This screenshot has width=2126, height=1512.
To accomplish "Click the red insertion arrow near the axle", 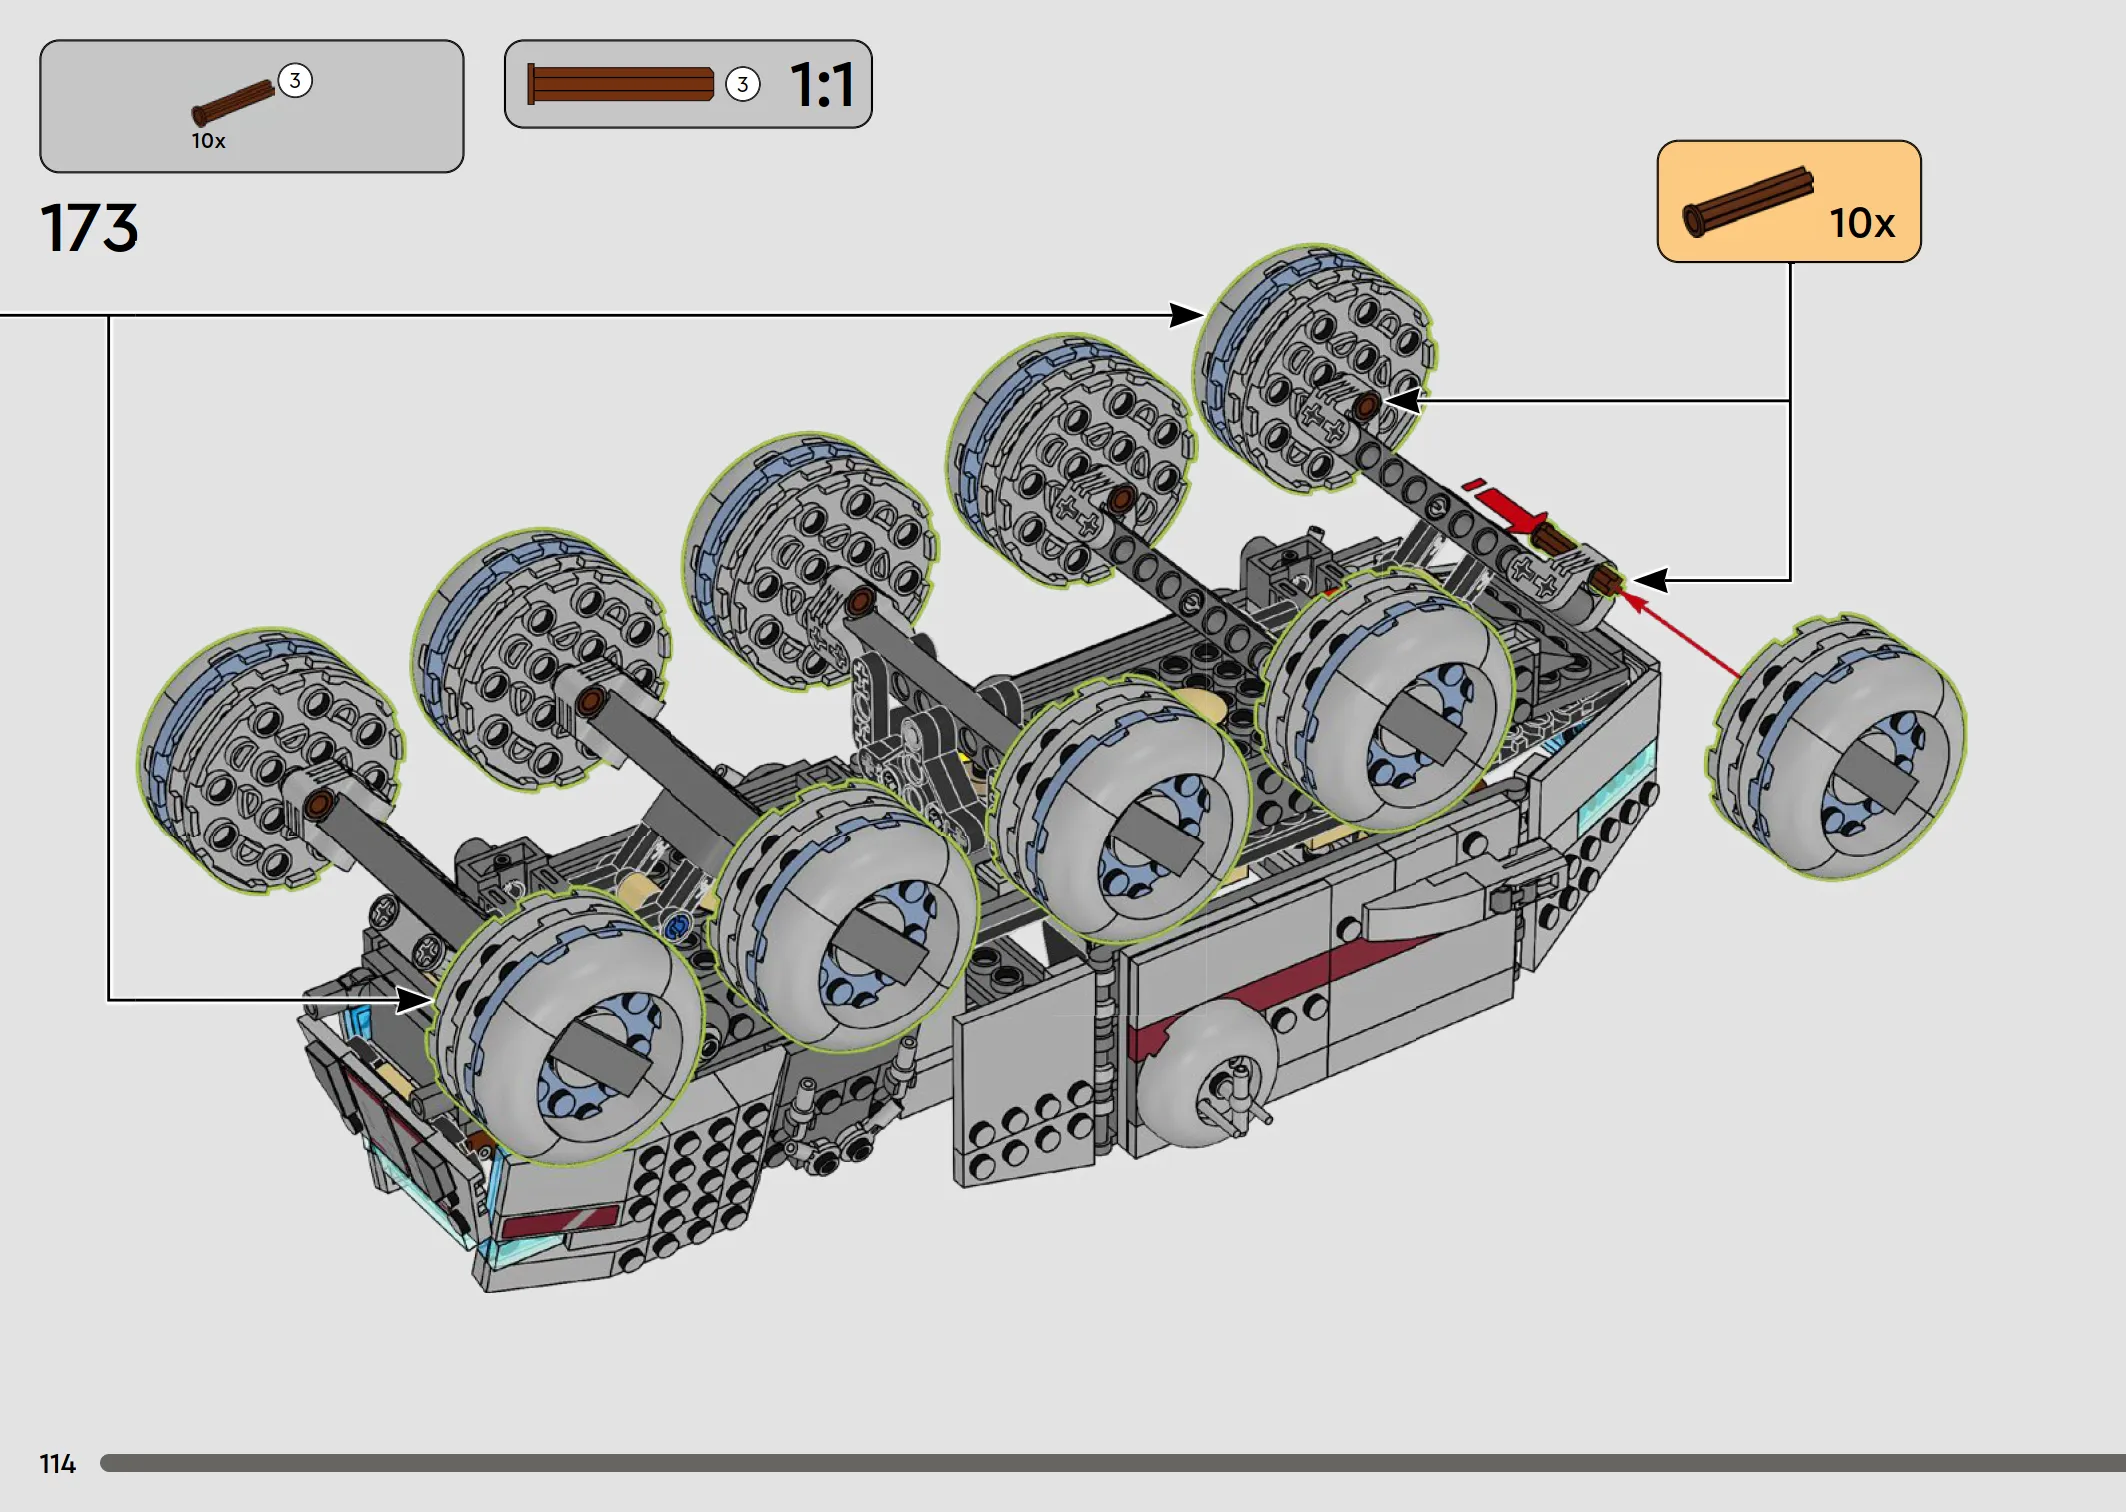I will [x=1507, y=506].
